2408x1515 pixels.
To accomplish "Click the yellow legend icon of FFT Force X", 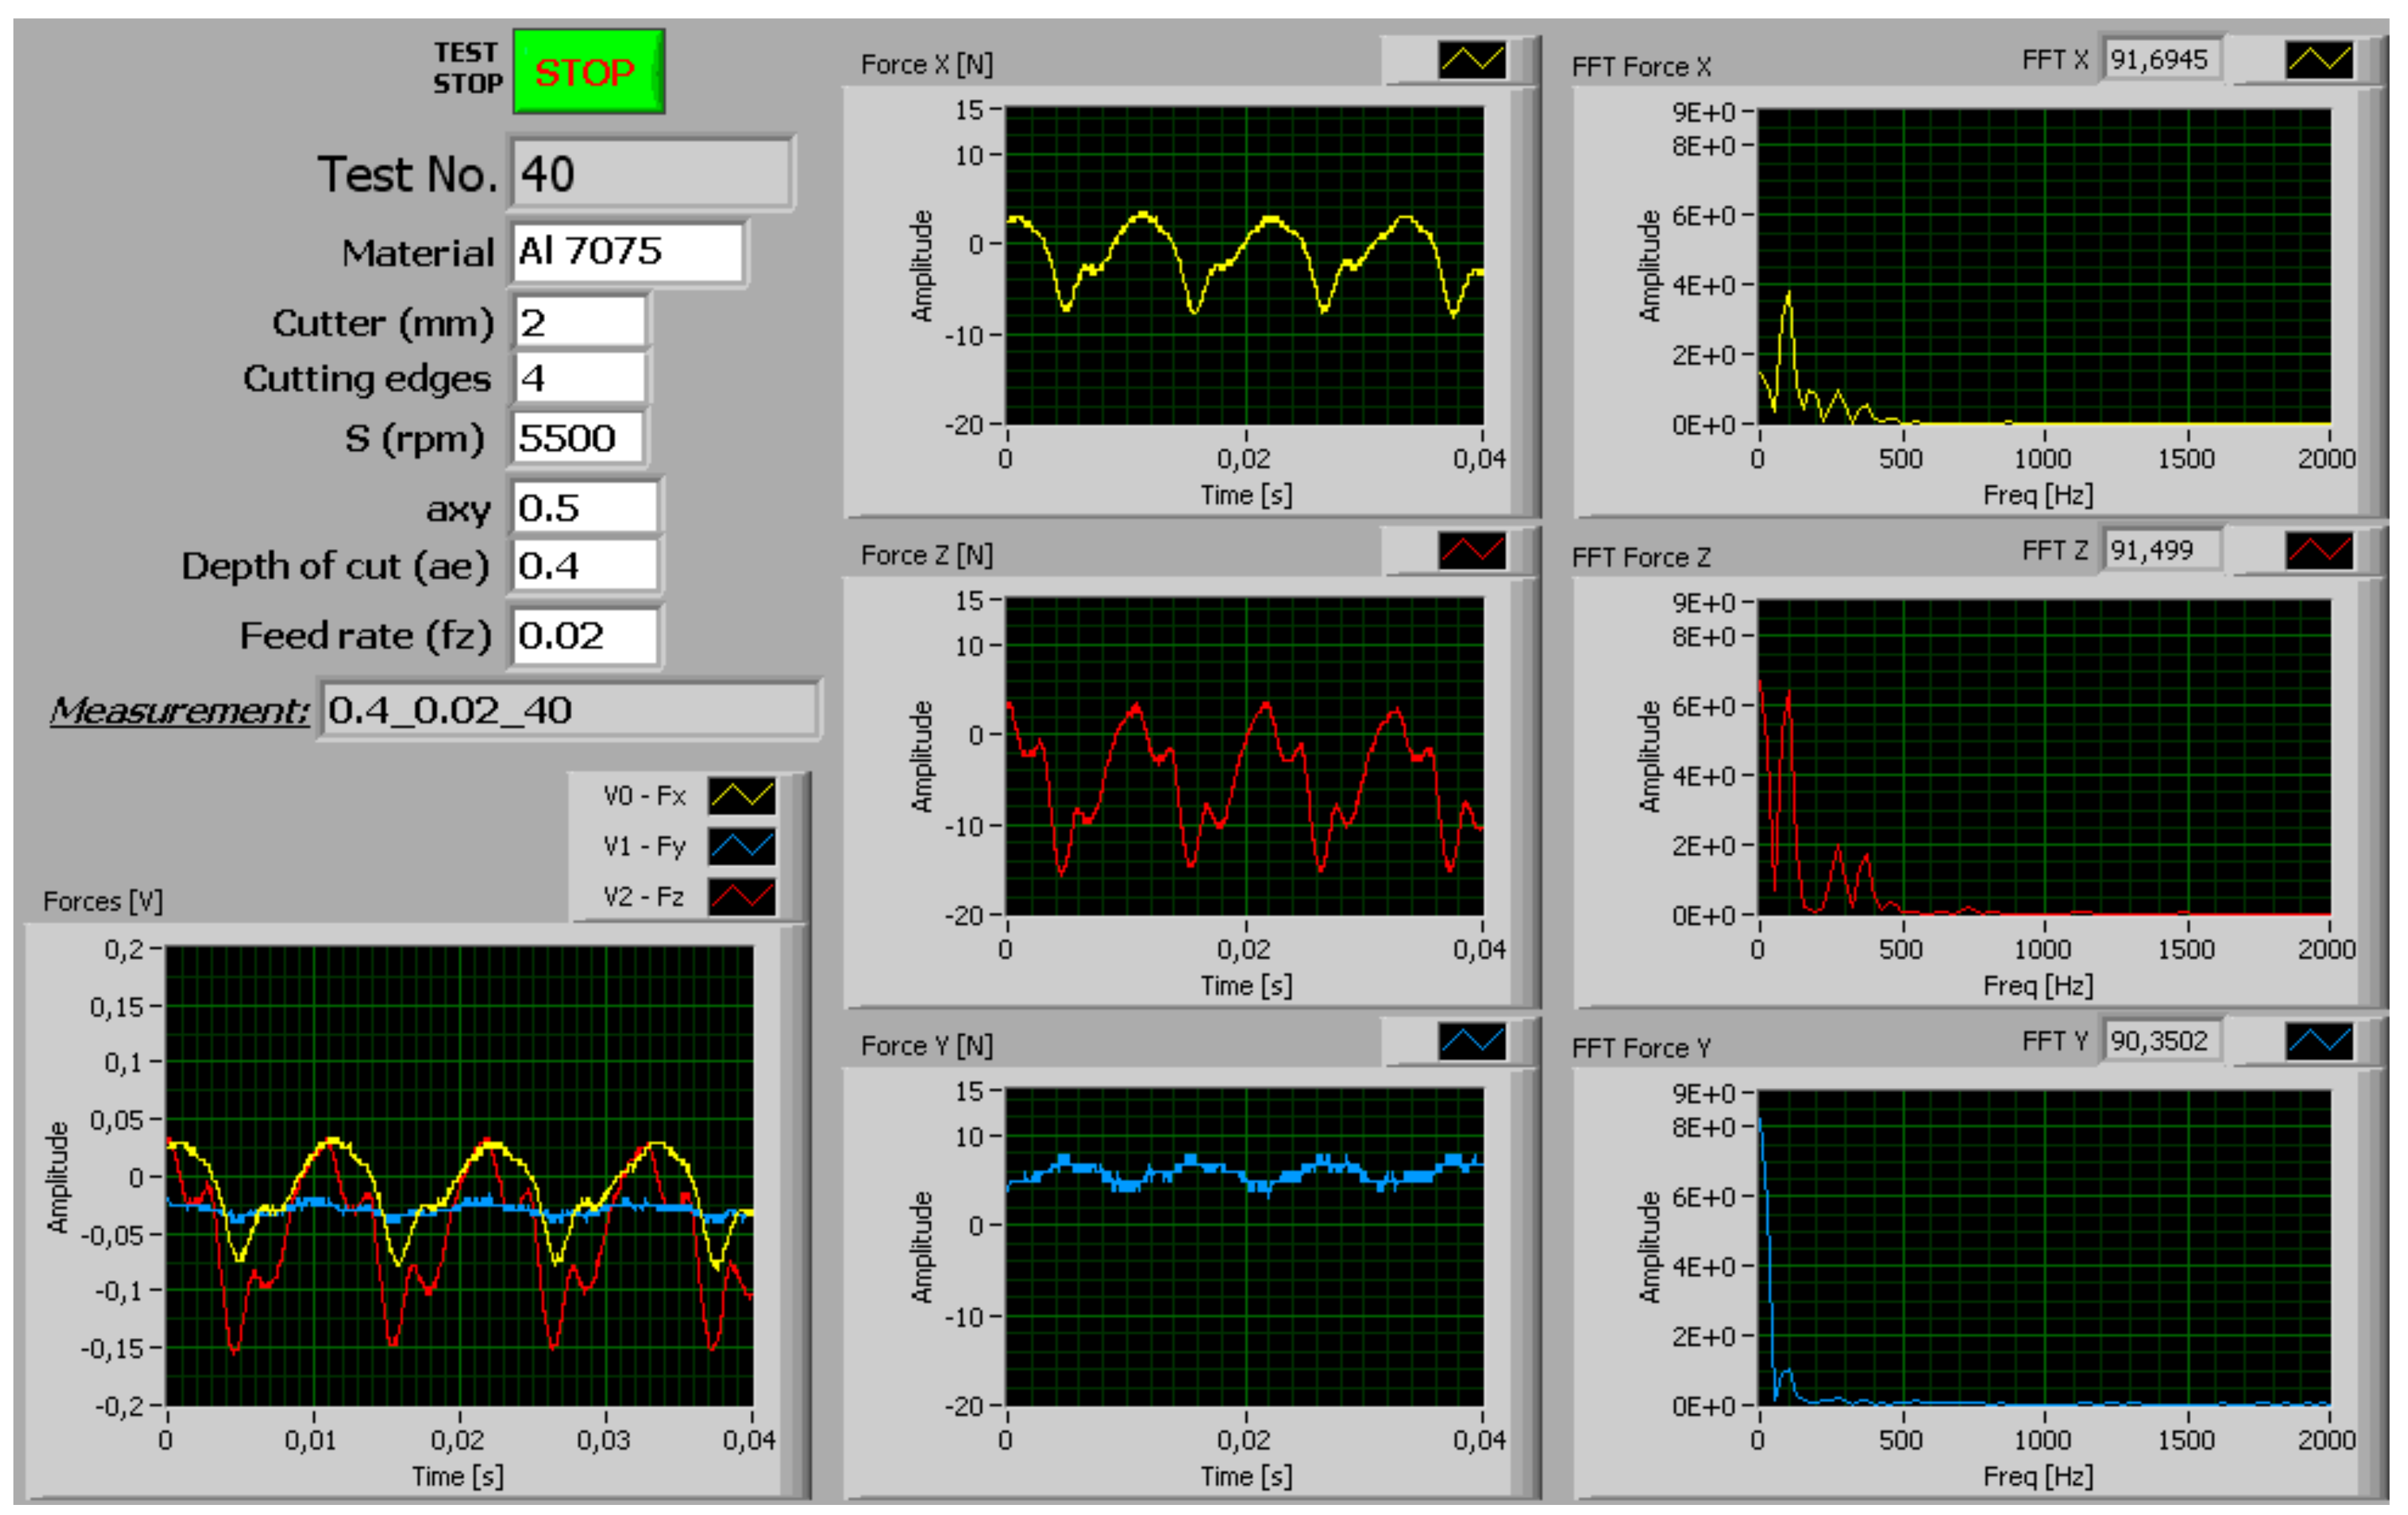I will [x=2318, y=60].
